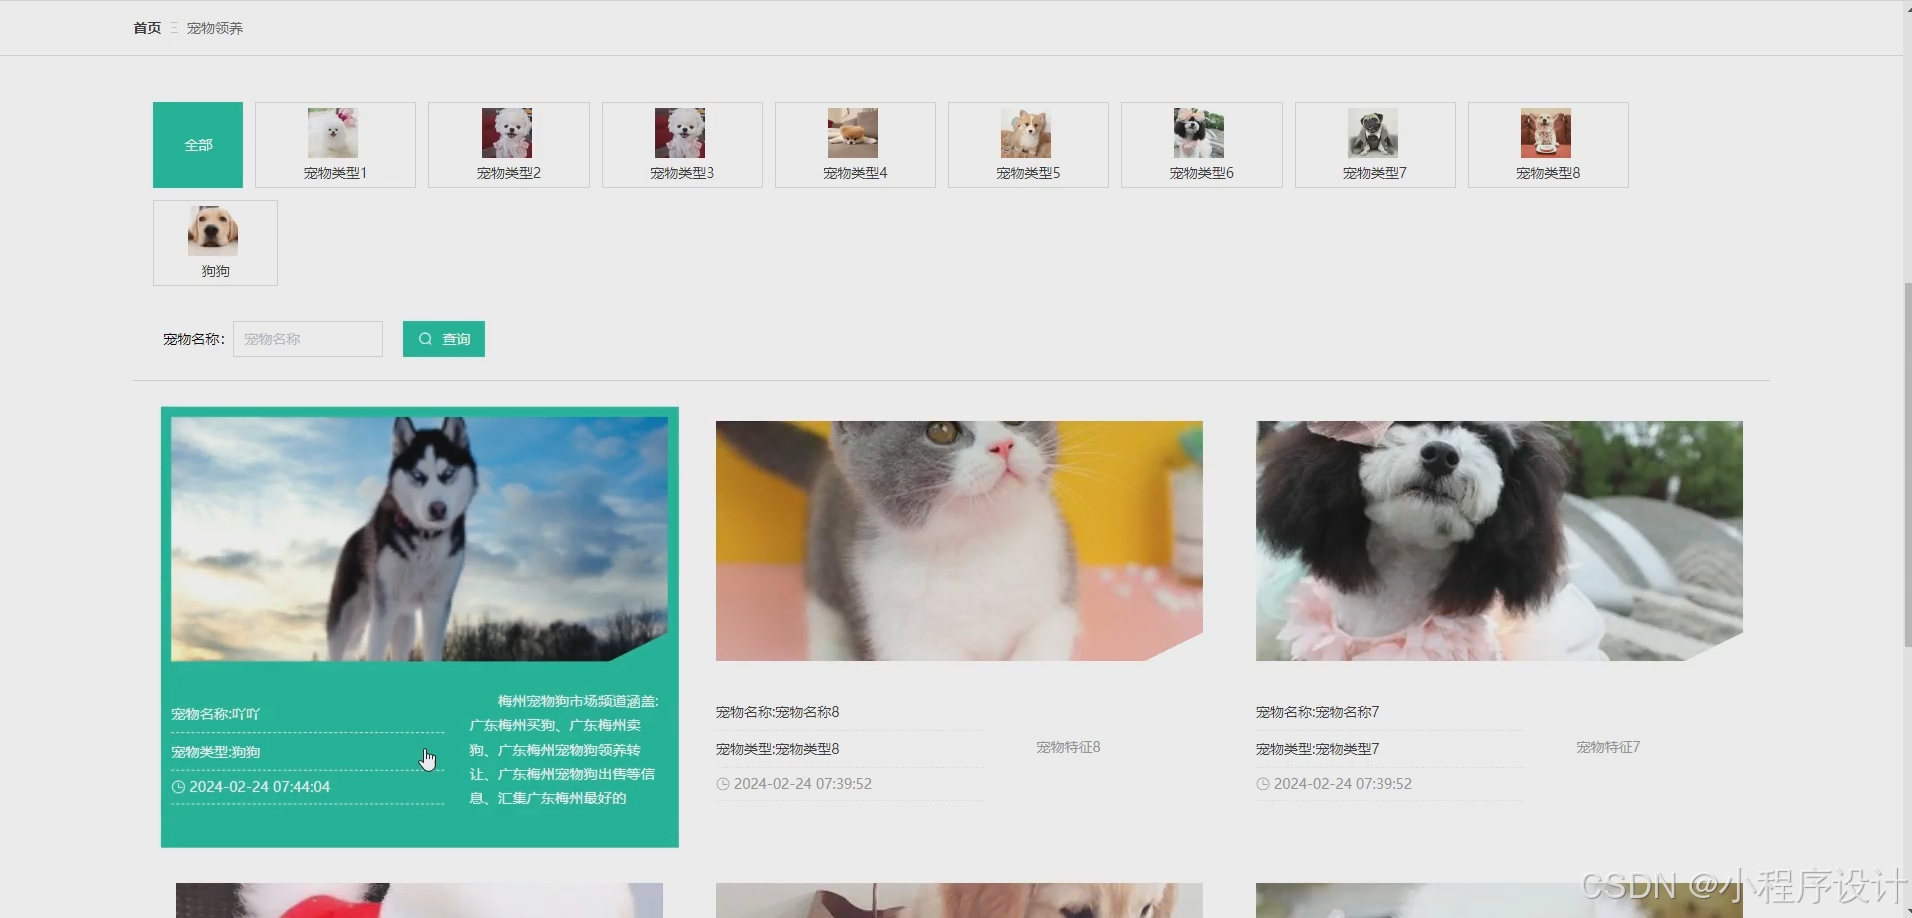Viewport: 1912px width, 918px height.
Task: Click the 宠物名称:宠物名称8 title text
Action: coord(777,712)
